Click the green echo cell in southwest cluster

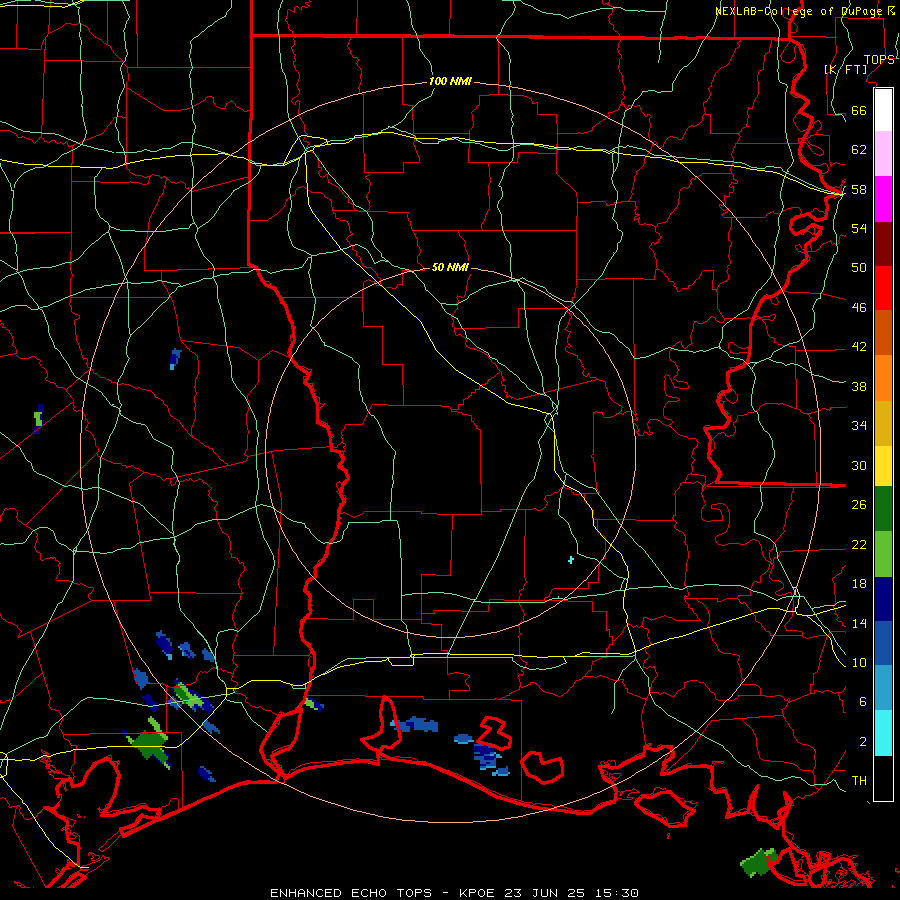tap(152, 743)
